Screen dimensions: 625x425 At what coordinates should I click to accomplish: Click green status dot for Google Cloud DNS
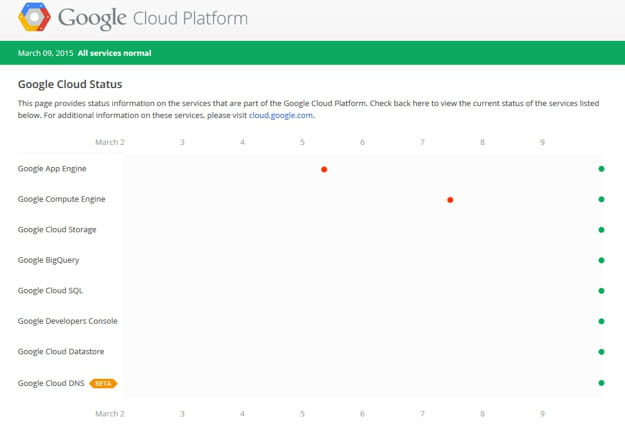point(601,383)
